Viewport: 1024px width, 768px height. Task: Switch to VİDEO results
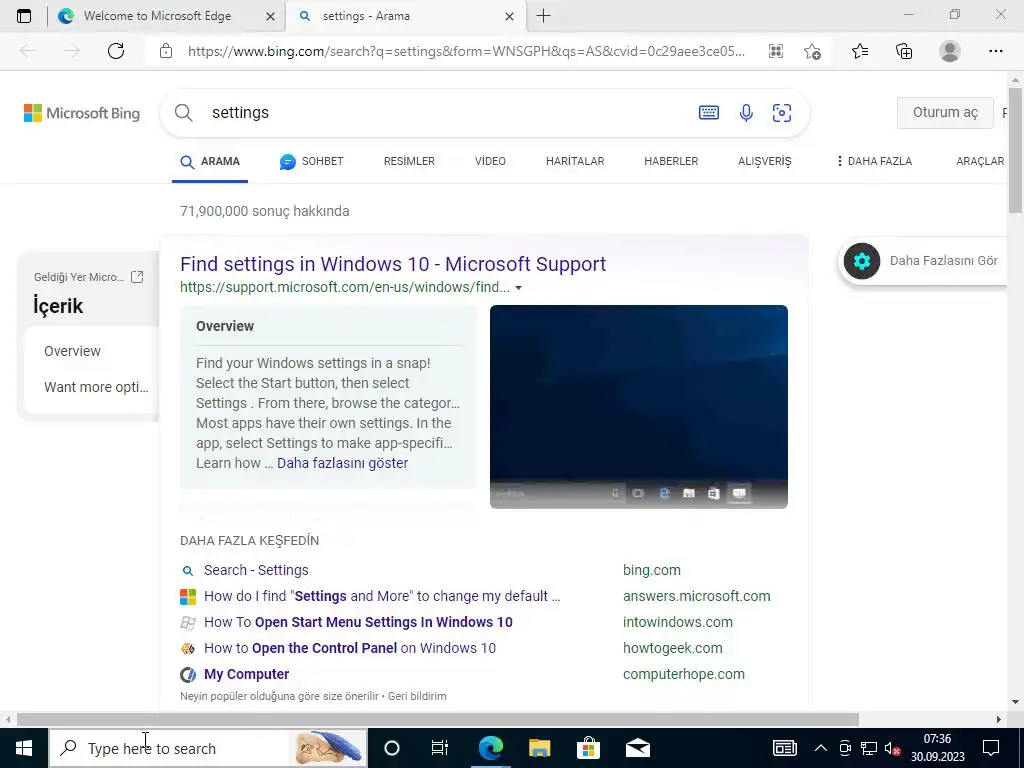coord(490,161)
